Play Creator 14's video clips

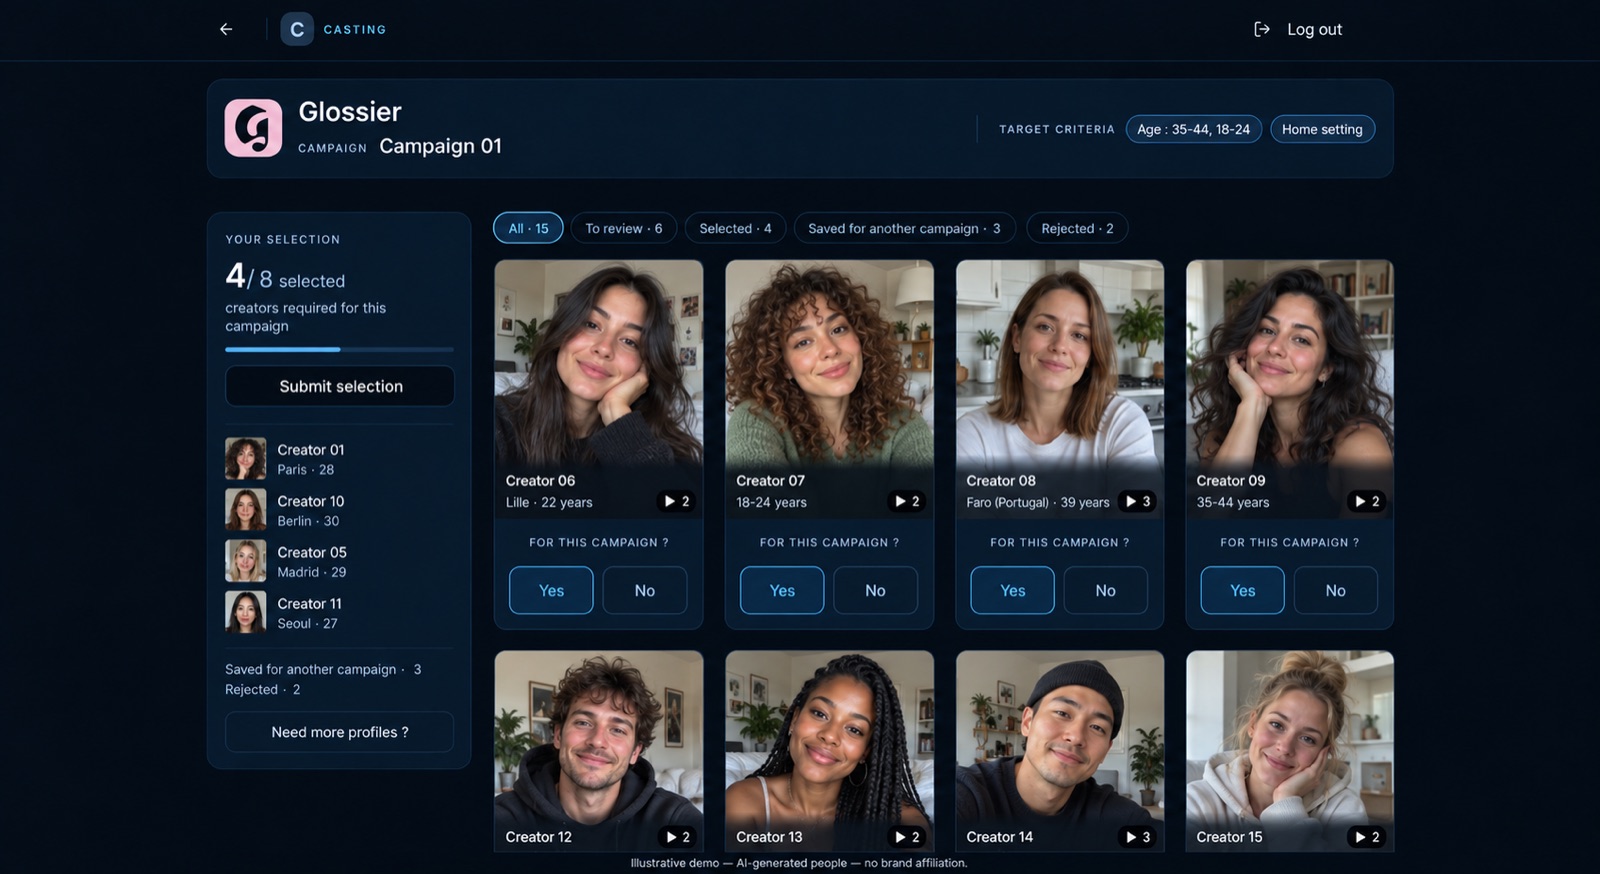click(1138, 837)
